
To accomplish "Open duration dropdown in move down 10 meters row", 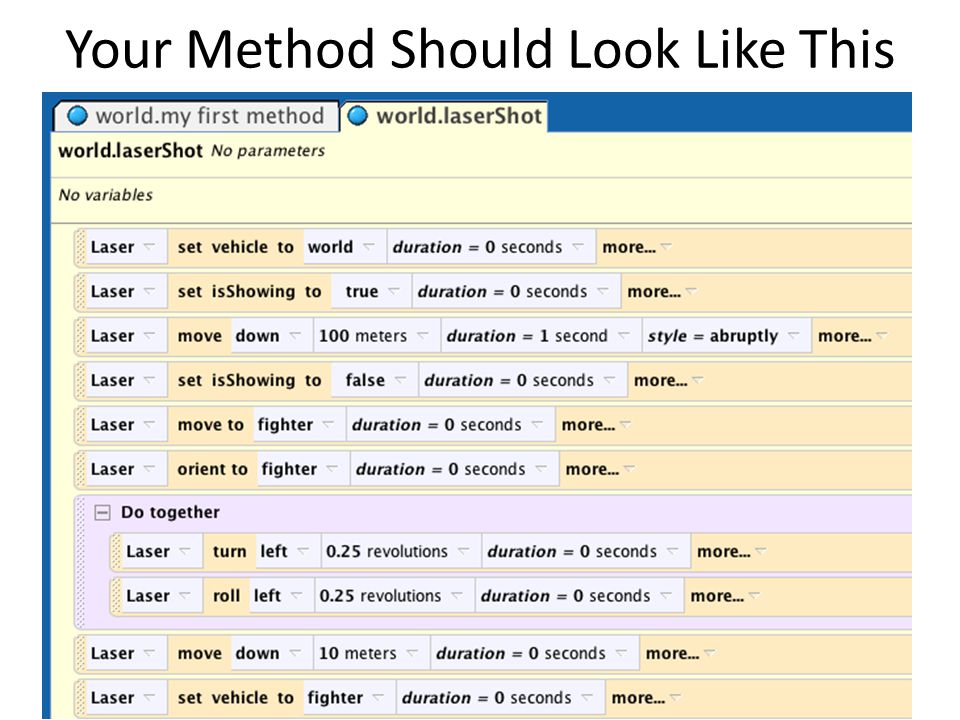I will [x=535, y=653].
